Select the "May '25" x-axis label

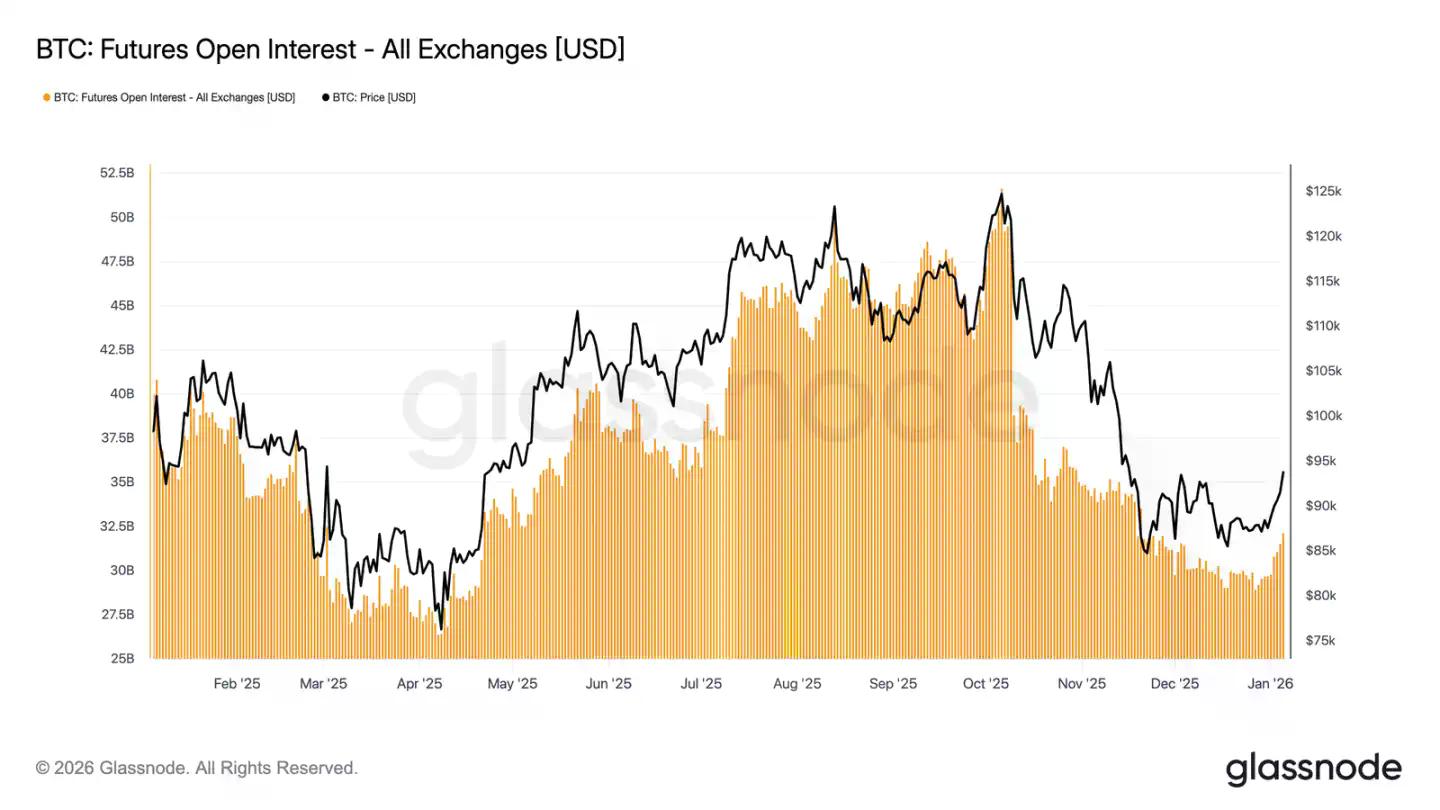[x=512, y=684]
